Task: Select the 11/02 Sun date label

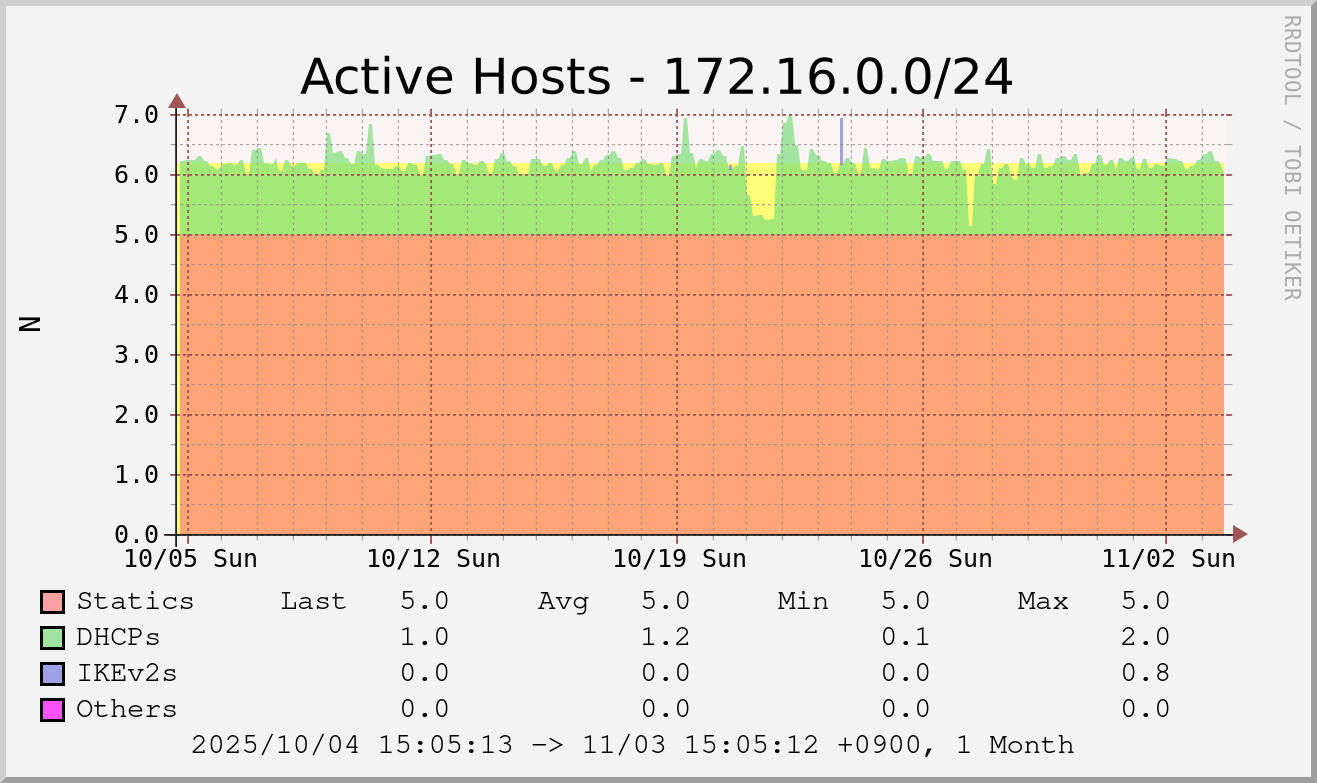Action: (1168, 559)
